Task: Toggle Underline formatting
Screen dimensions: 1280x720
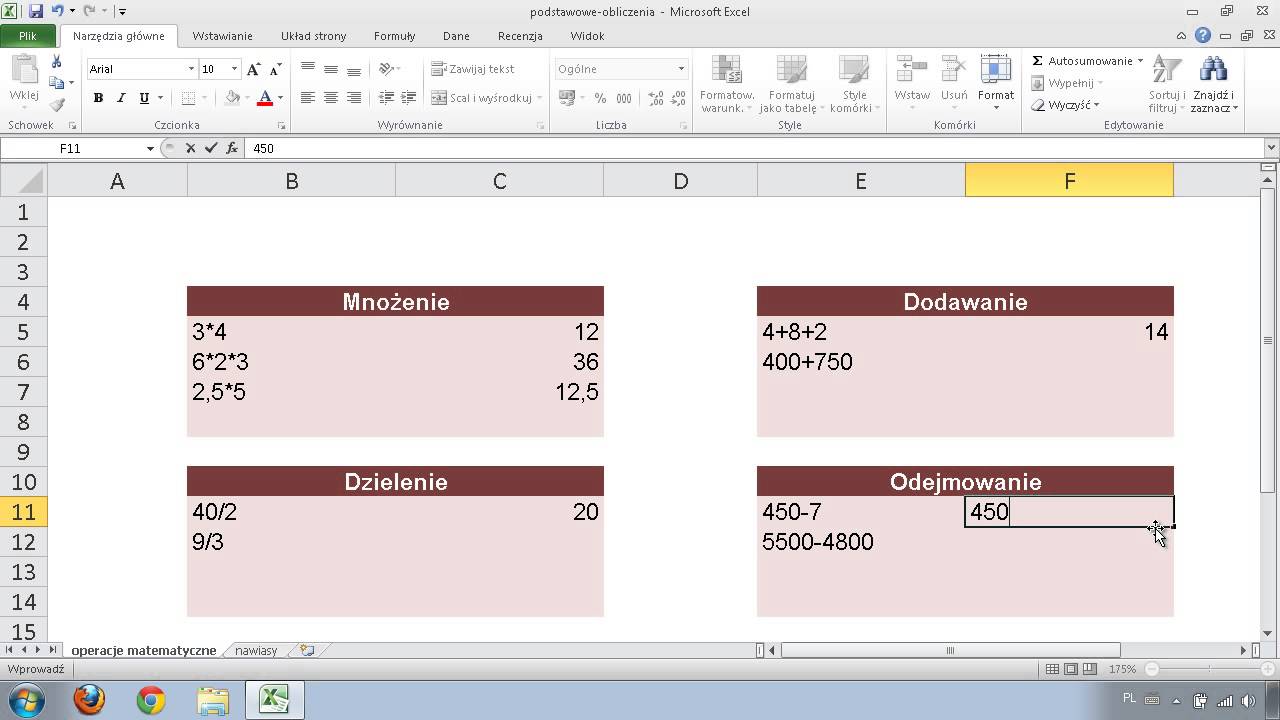Action: (144, 98)
